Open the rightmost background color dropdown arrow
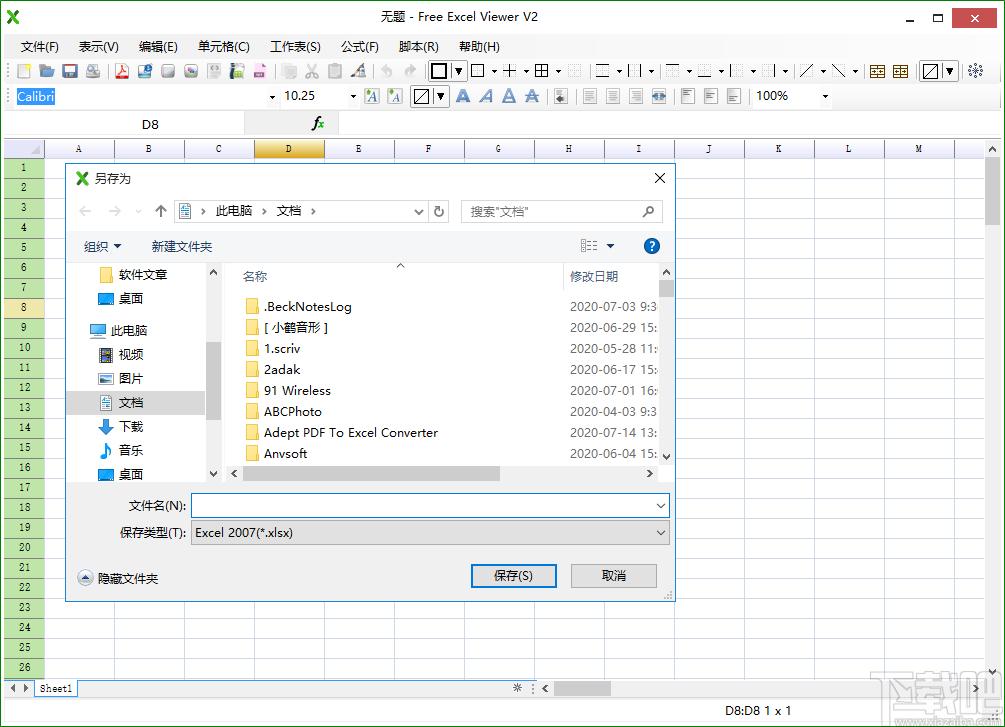This screenshot has height=727, width=1005. [x=949, y=71]
